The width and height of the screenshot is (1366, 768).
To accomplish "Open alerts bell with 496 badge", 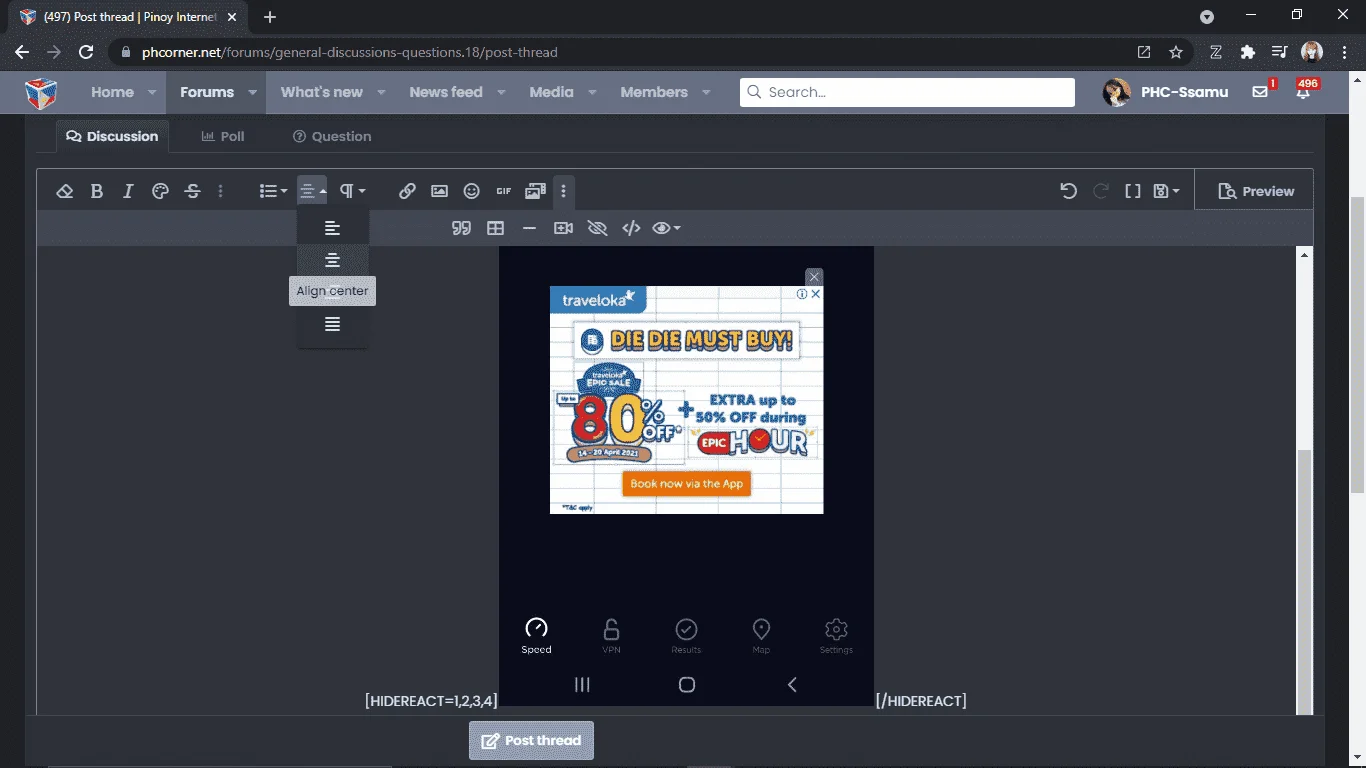I will (x=1303, y=92).
